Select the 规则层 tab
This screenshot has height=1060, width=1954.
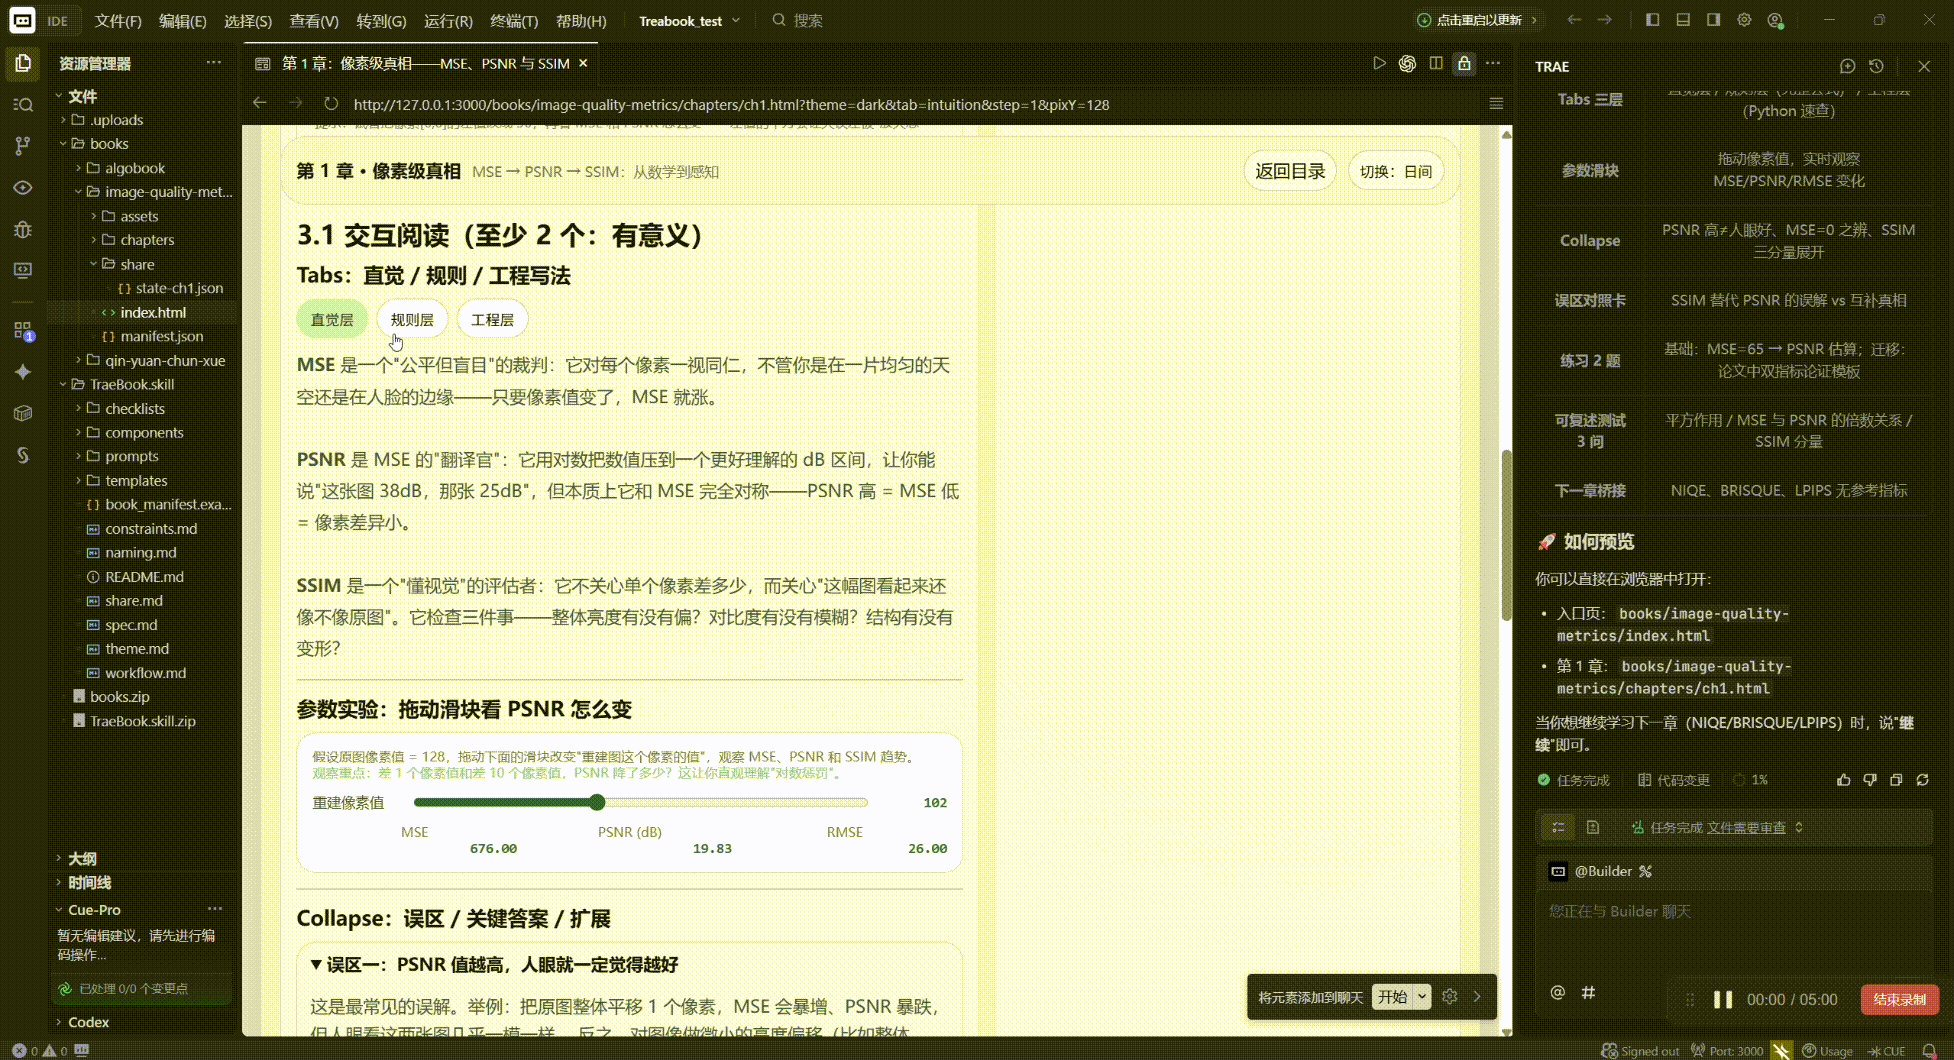tap(412, 320)
